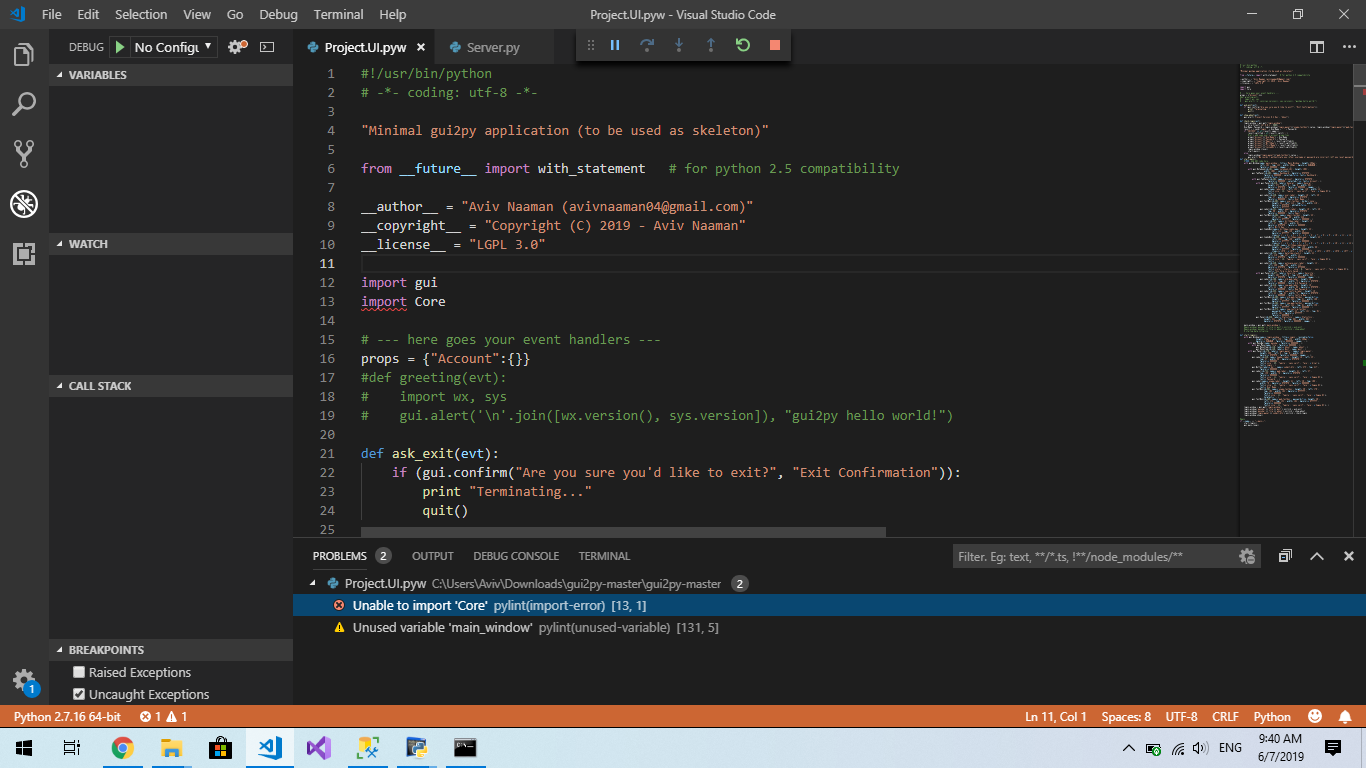The image size is (1366, 768).
Task: Open the Selection menu
Action: click(x=141, y=14)
